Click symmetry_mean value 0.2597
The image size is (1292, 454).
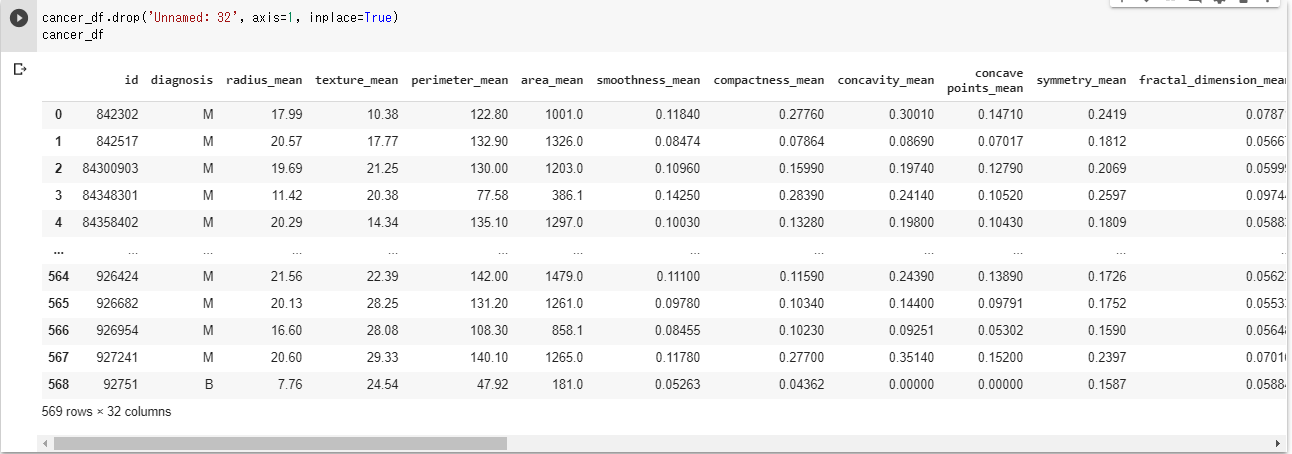click(1107, 196)
